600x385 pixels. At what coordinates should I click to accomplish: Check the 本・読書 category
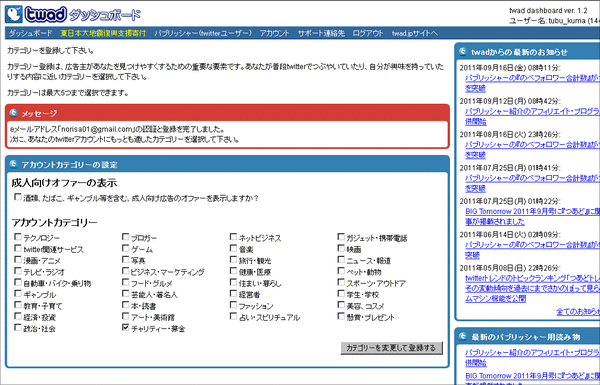coord(126,305)
